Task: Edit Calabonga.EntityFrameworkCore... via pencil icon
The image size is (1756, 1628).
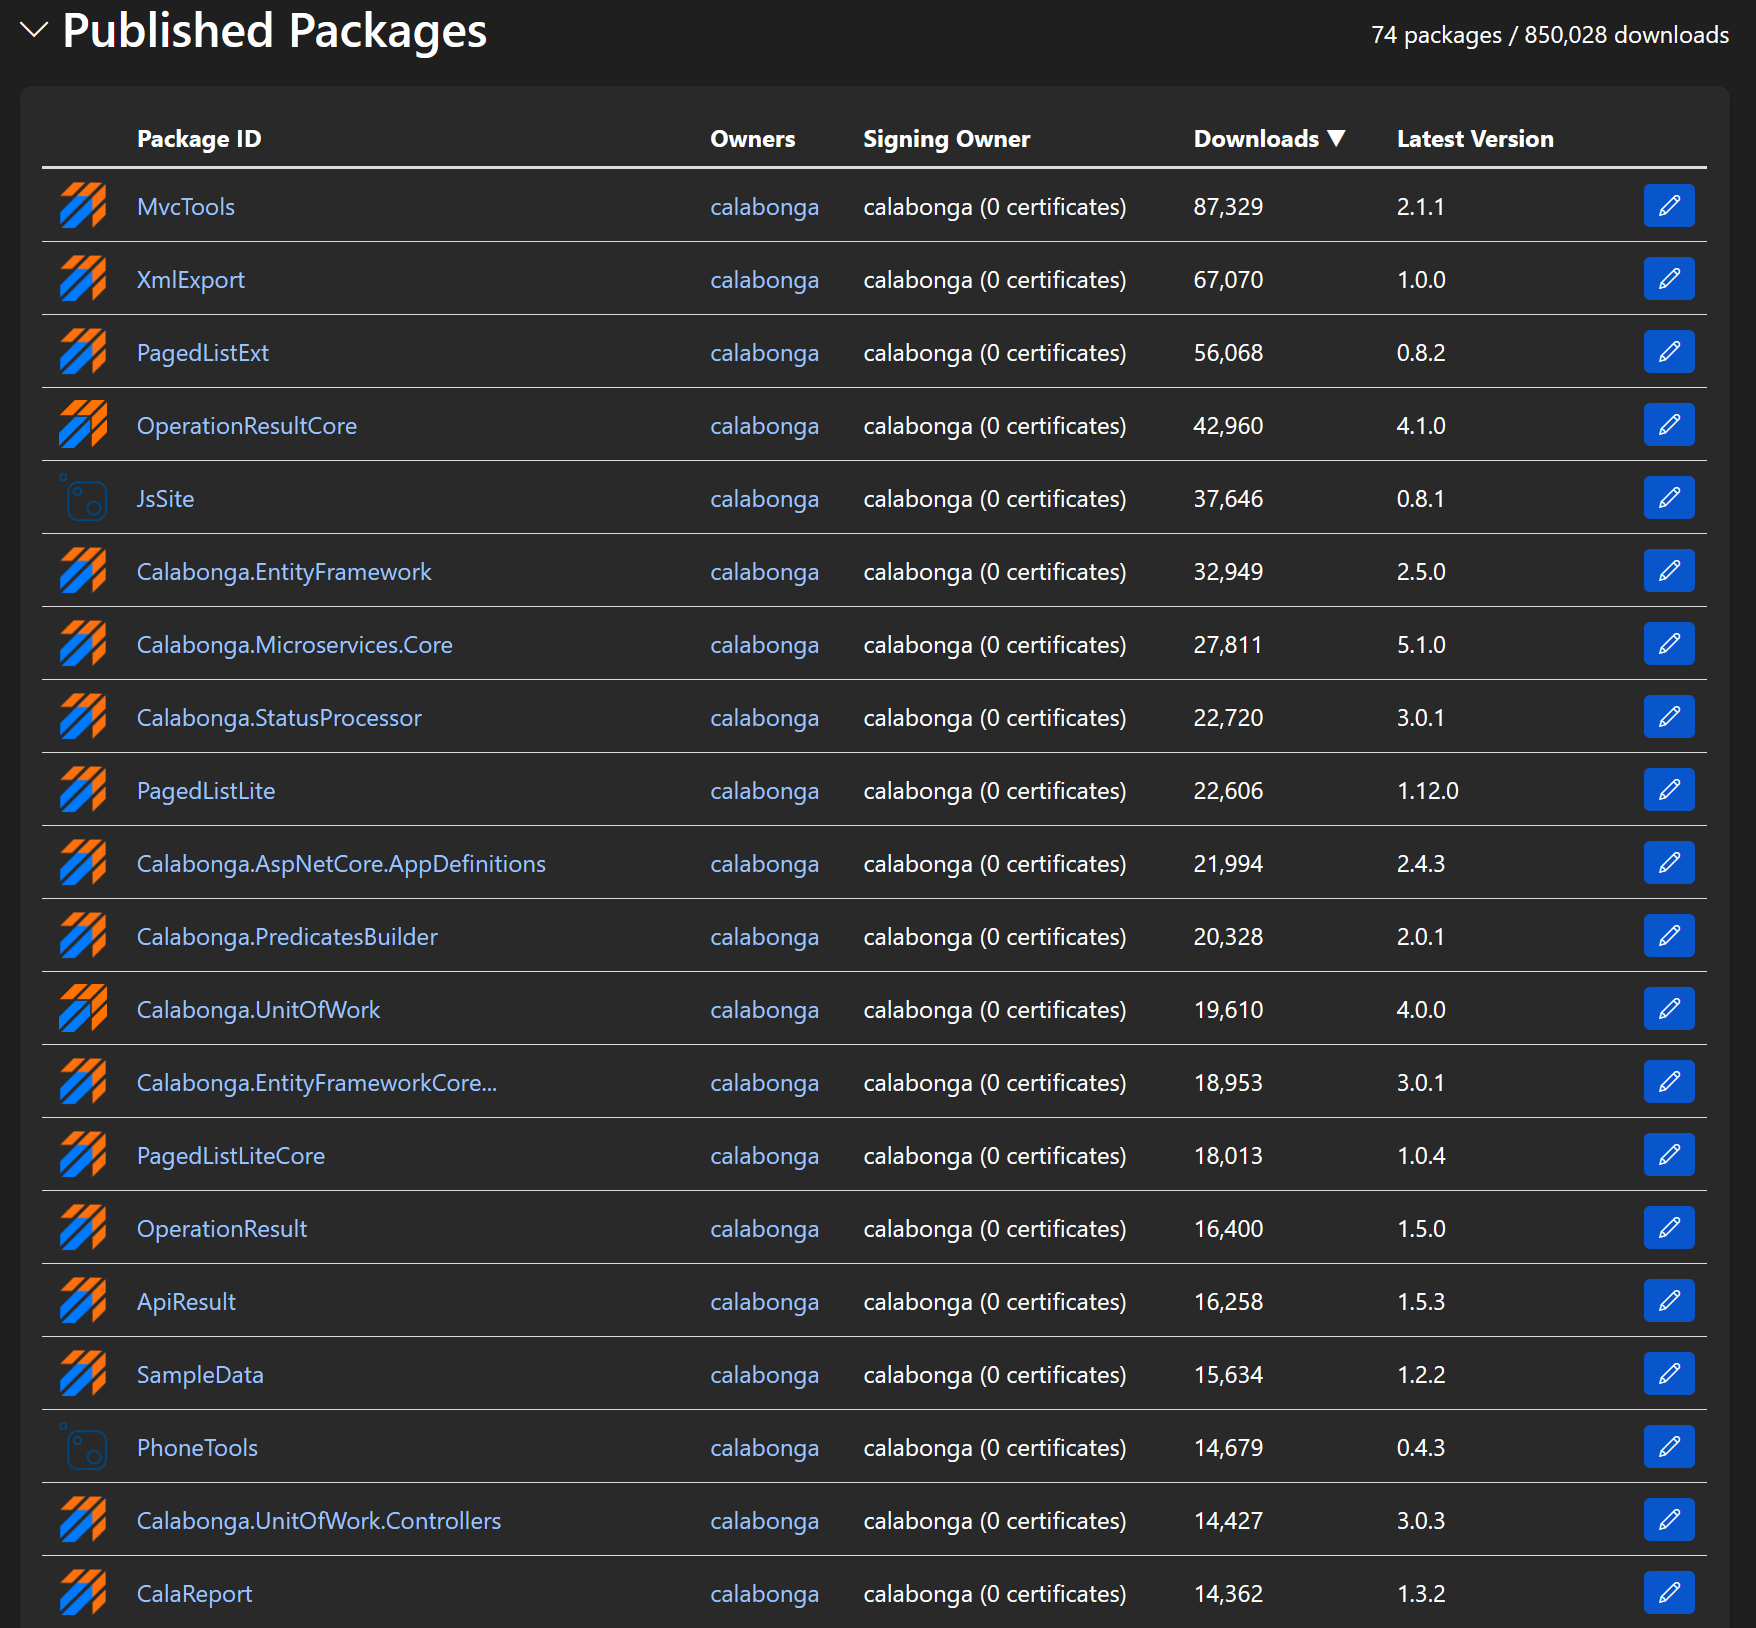Action: click(x=1669, y=1082)
